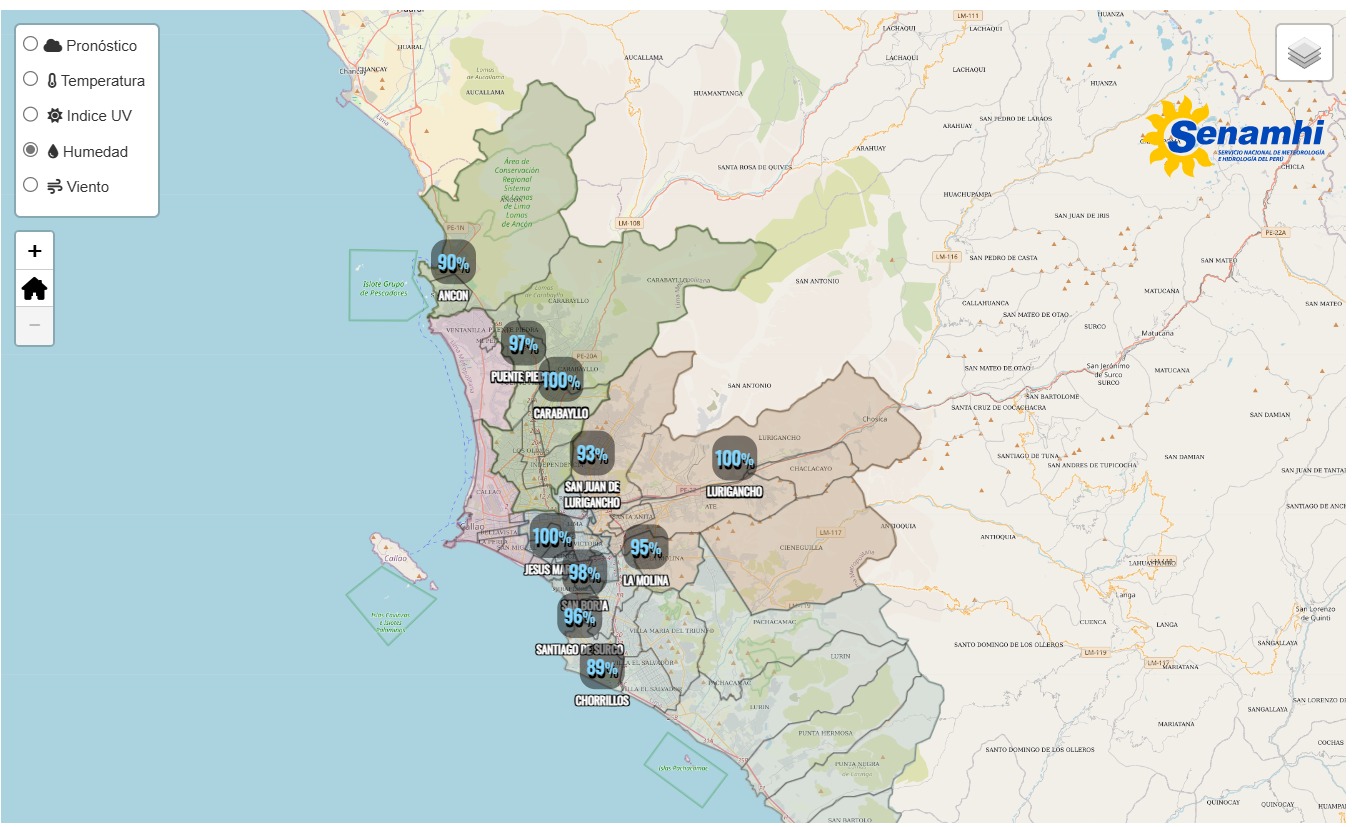Screen dimensions: 1352x827
Task: Click the HUAMANTANGA map label
Action: pyautogui.click(x=718, y=92)
